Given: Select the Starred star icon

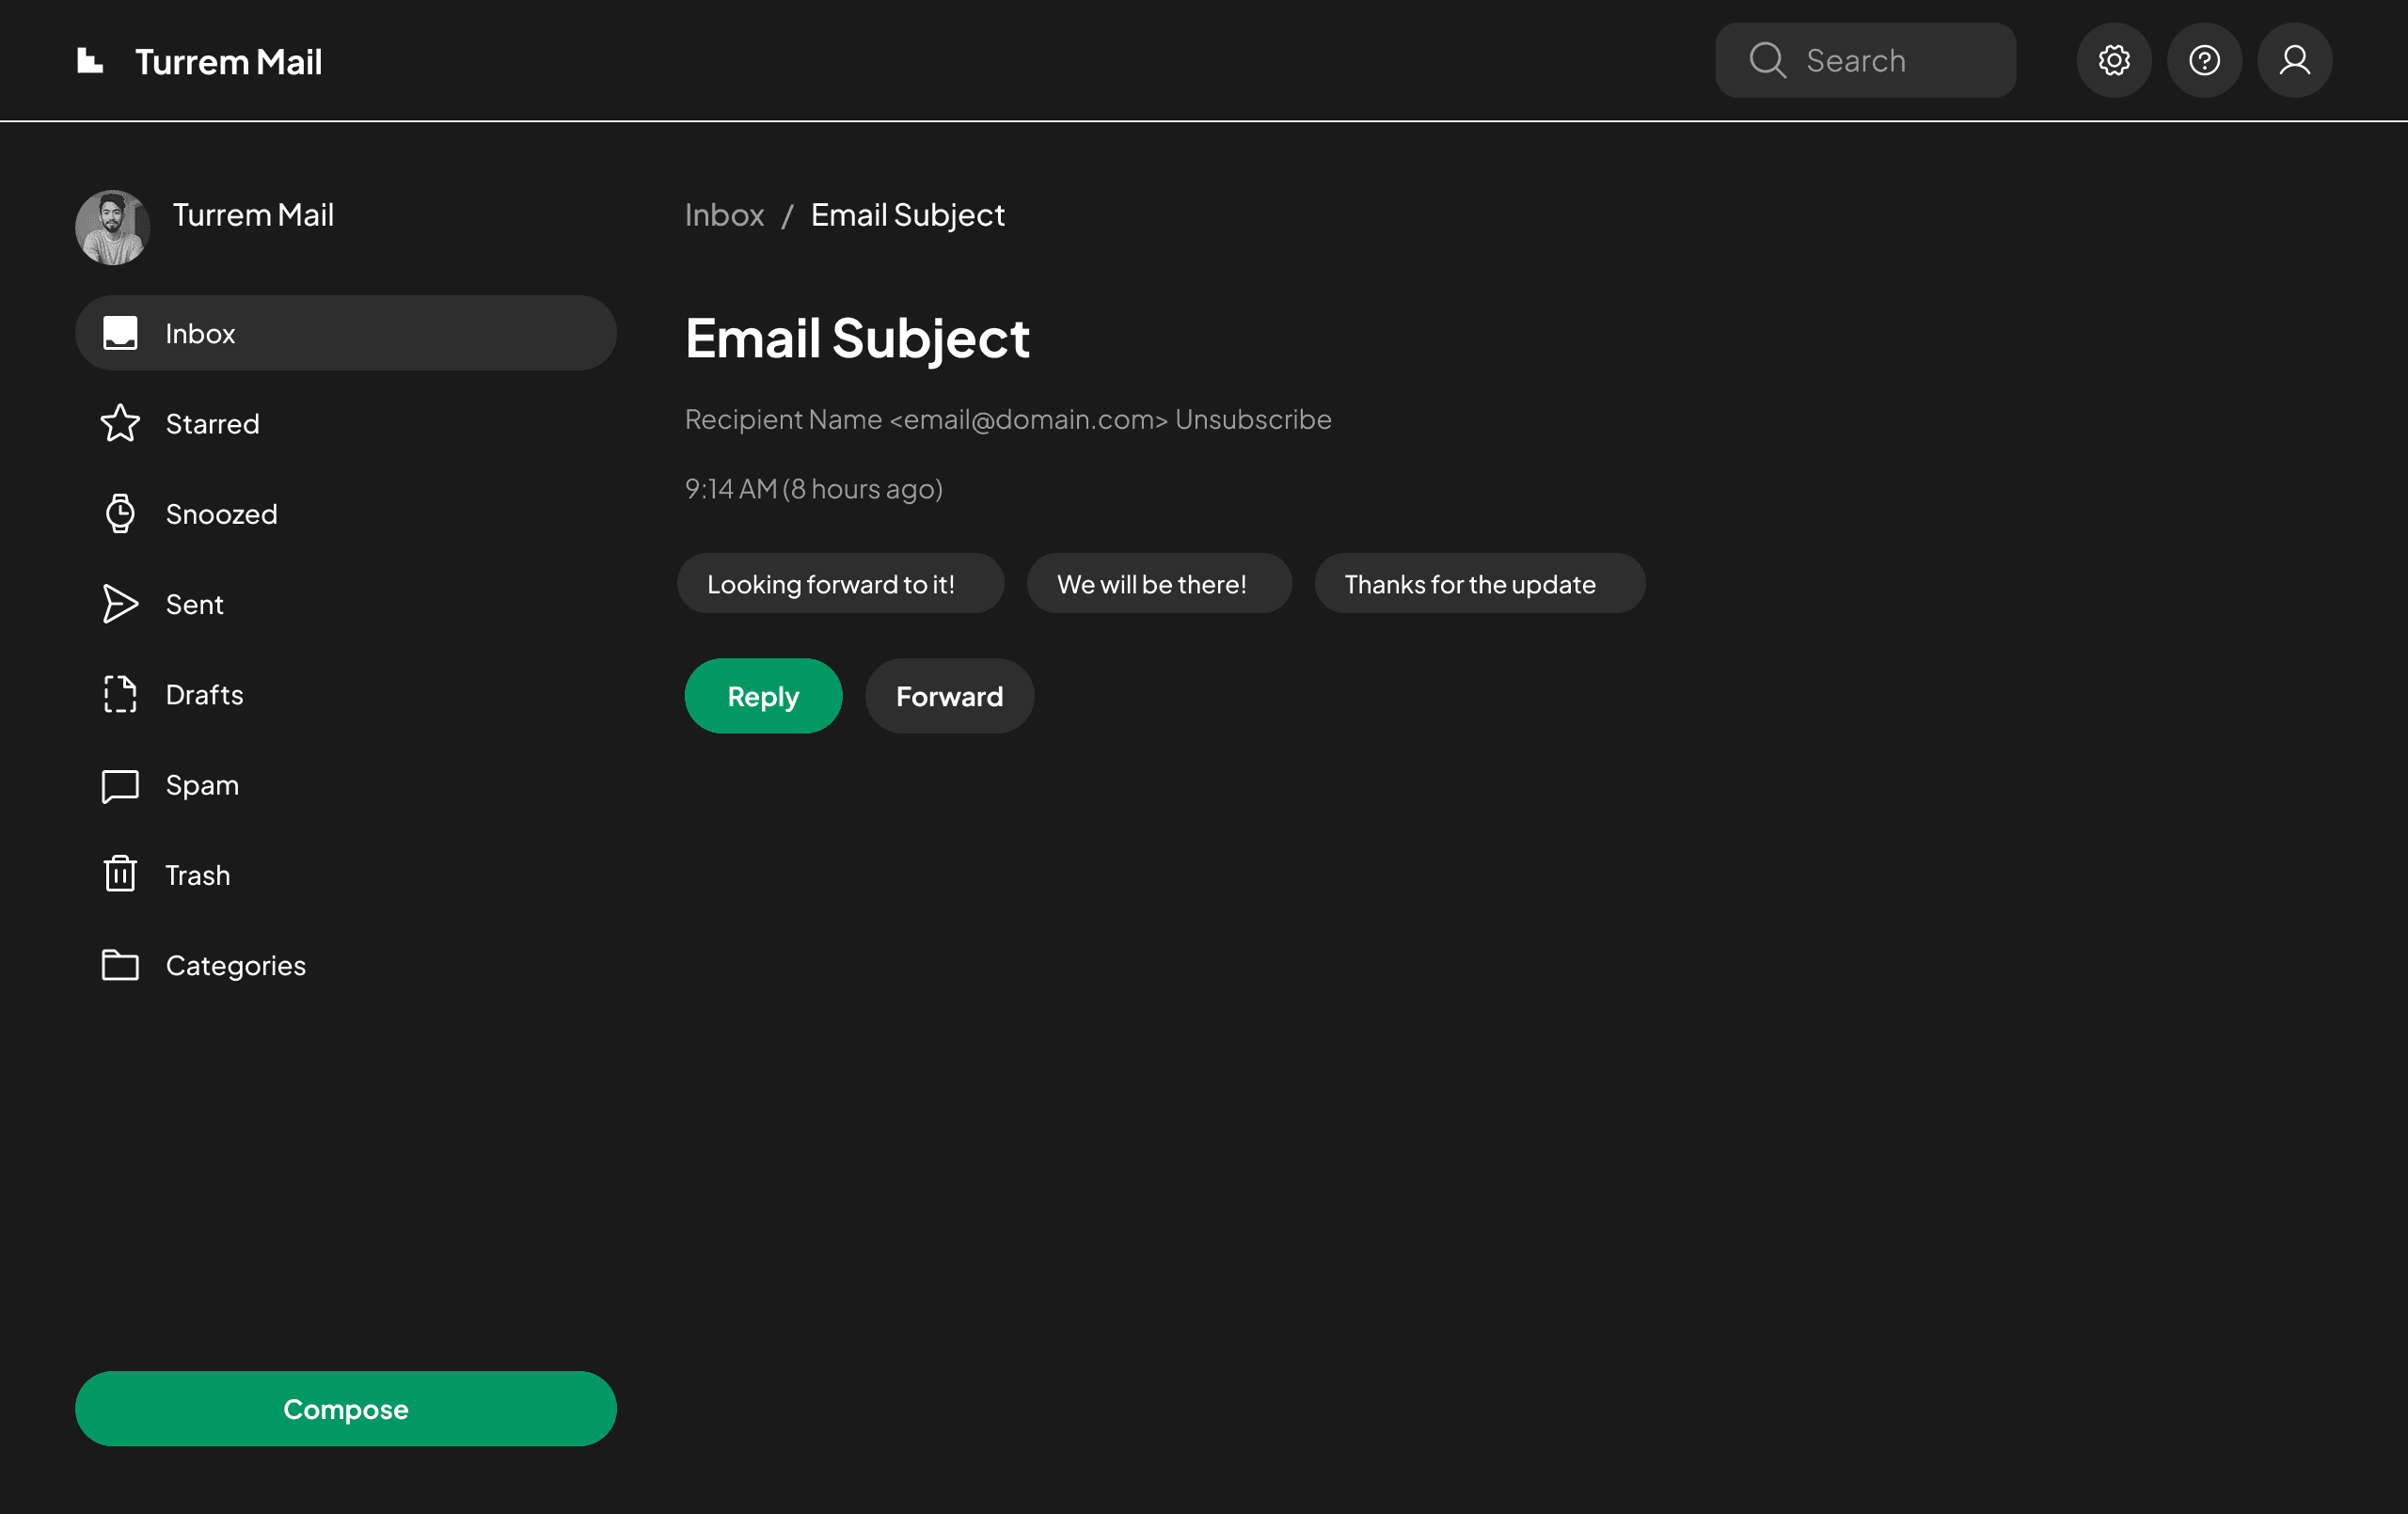Looking at the screenshot, I should pos(120,423).
